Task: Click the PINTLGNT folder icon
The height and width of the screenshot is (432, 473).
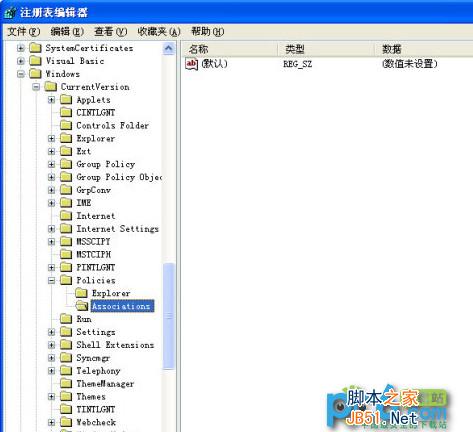Action: (66, 267)
